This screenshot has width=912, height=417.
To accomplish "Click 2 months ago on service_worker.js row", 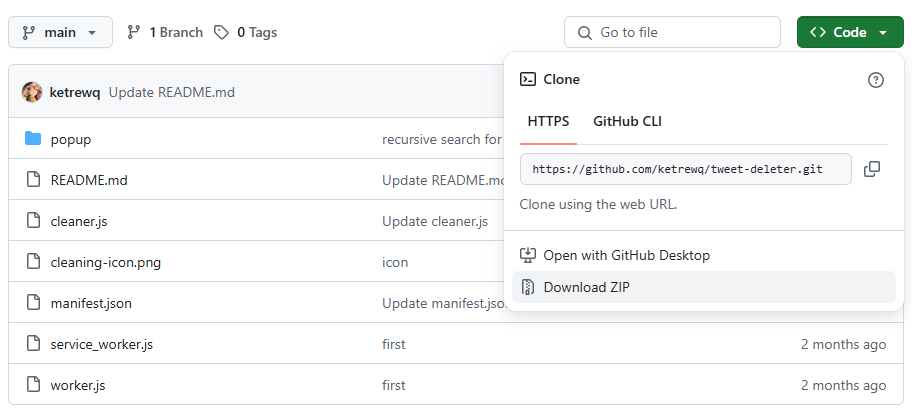I will pos(843,344).
